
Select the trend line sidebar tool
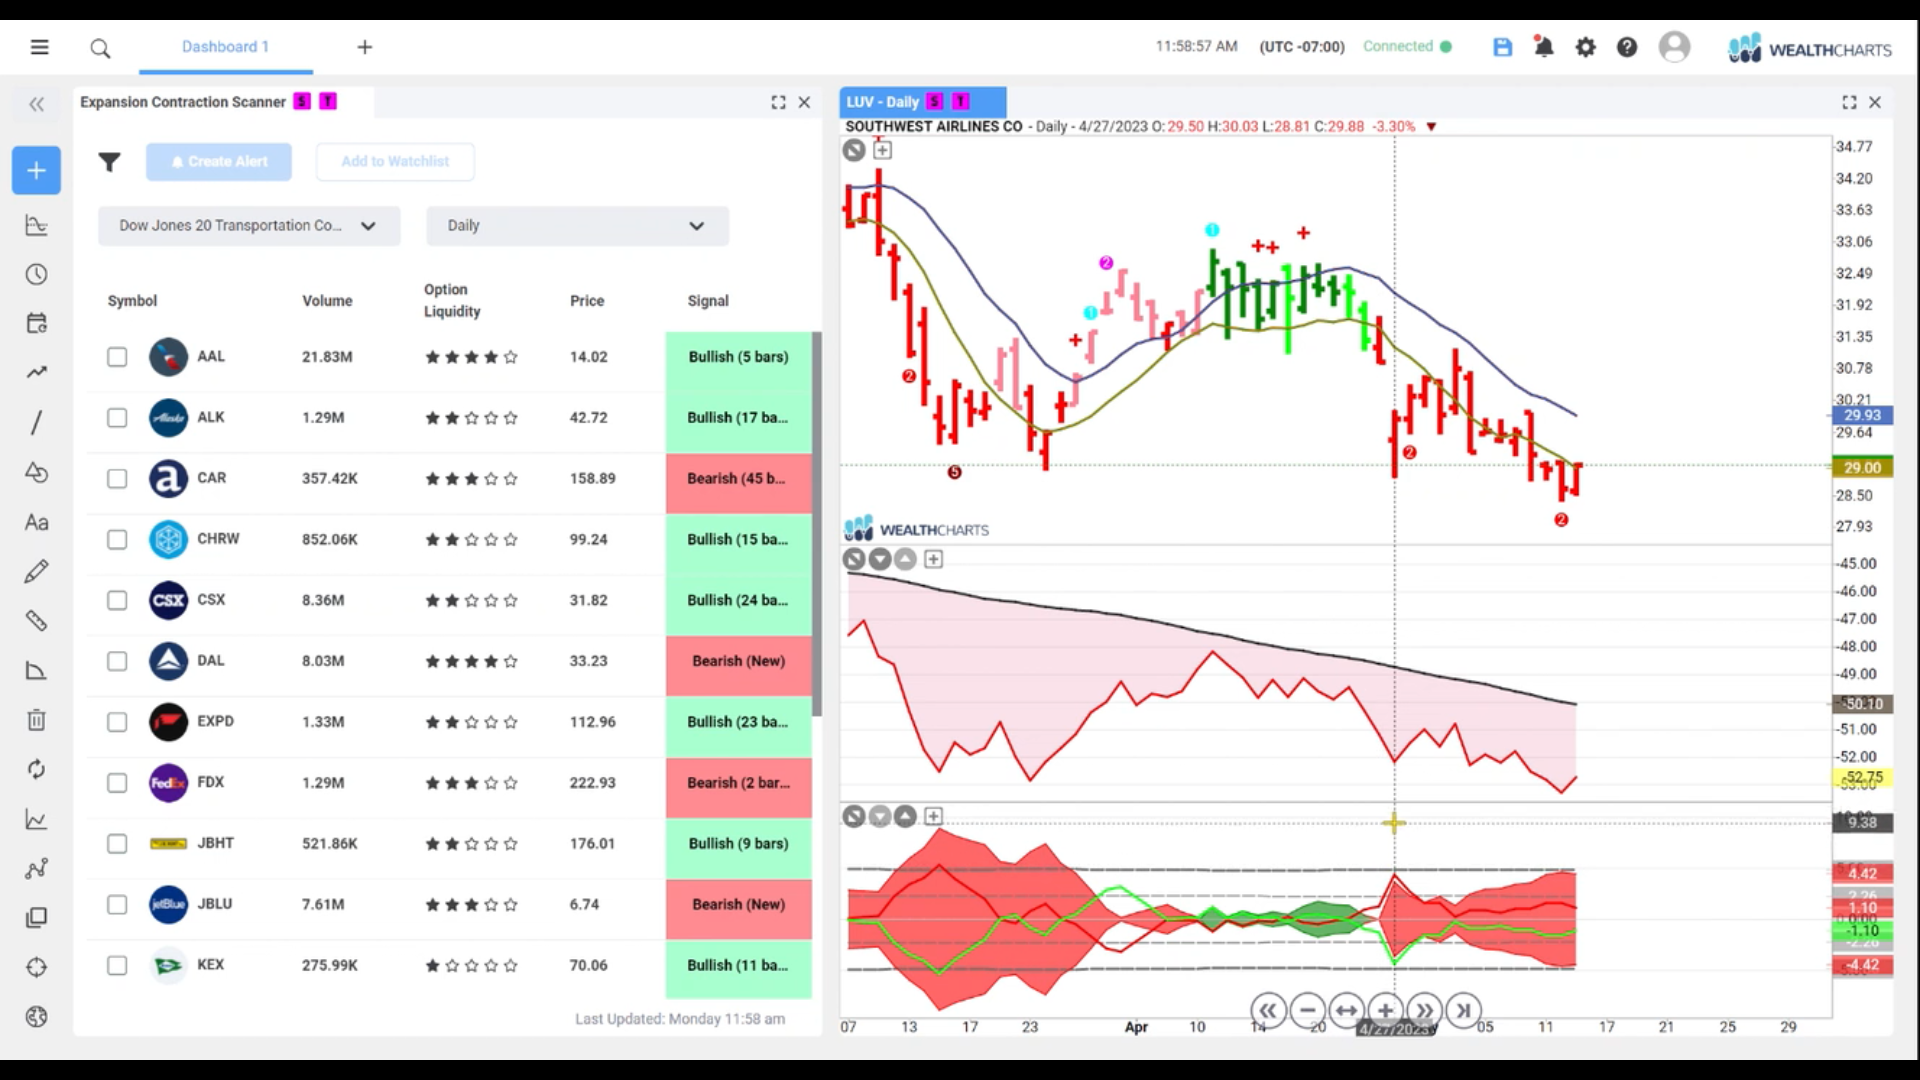point(36,372)
